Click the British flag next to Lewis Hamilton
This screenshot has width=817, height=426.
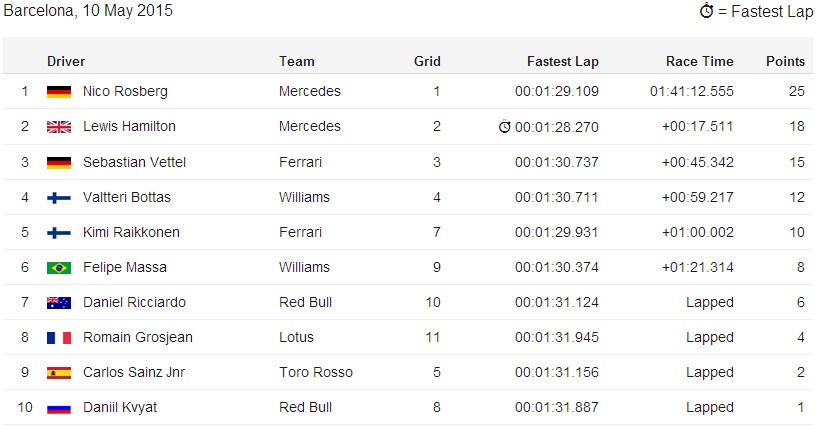[x=58, y=127]
